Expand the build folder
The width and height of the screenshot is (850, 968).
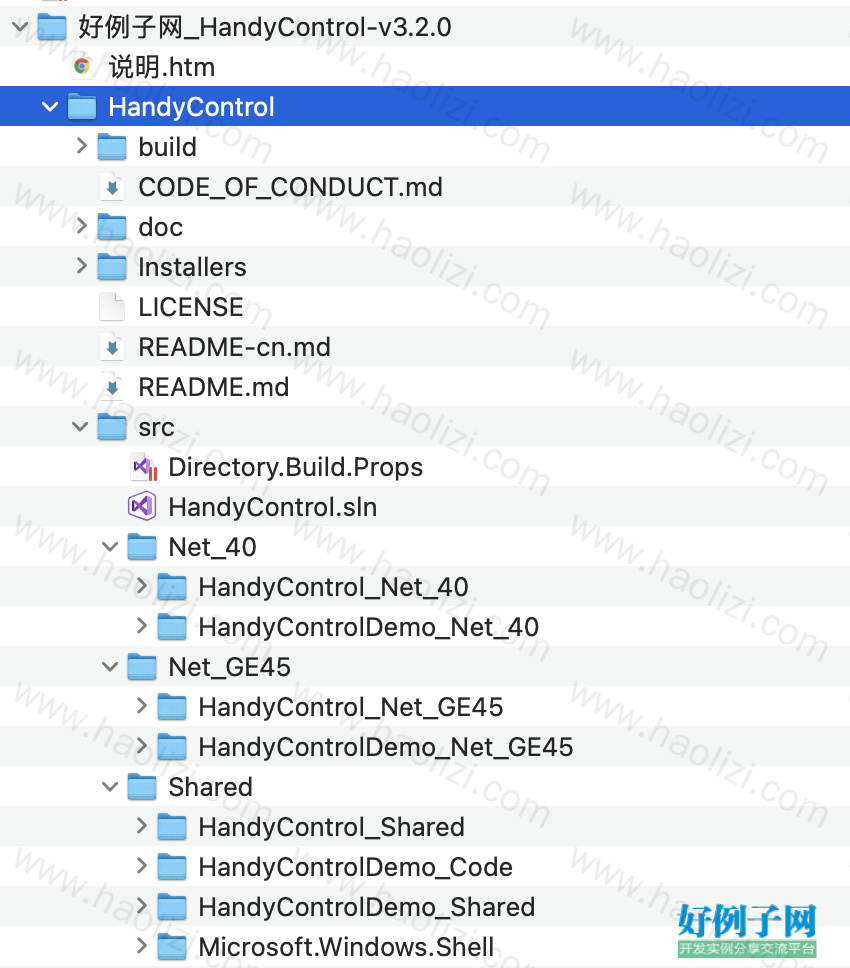click(x=81, y=146)
